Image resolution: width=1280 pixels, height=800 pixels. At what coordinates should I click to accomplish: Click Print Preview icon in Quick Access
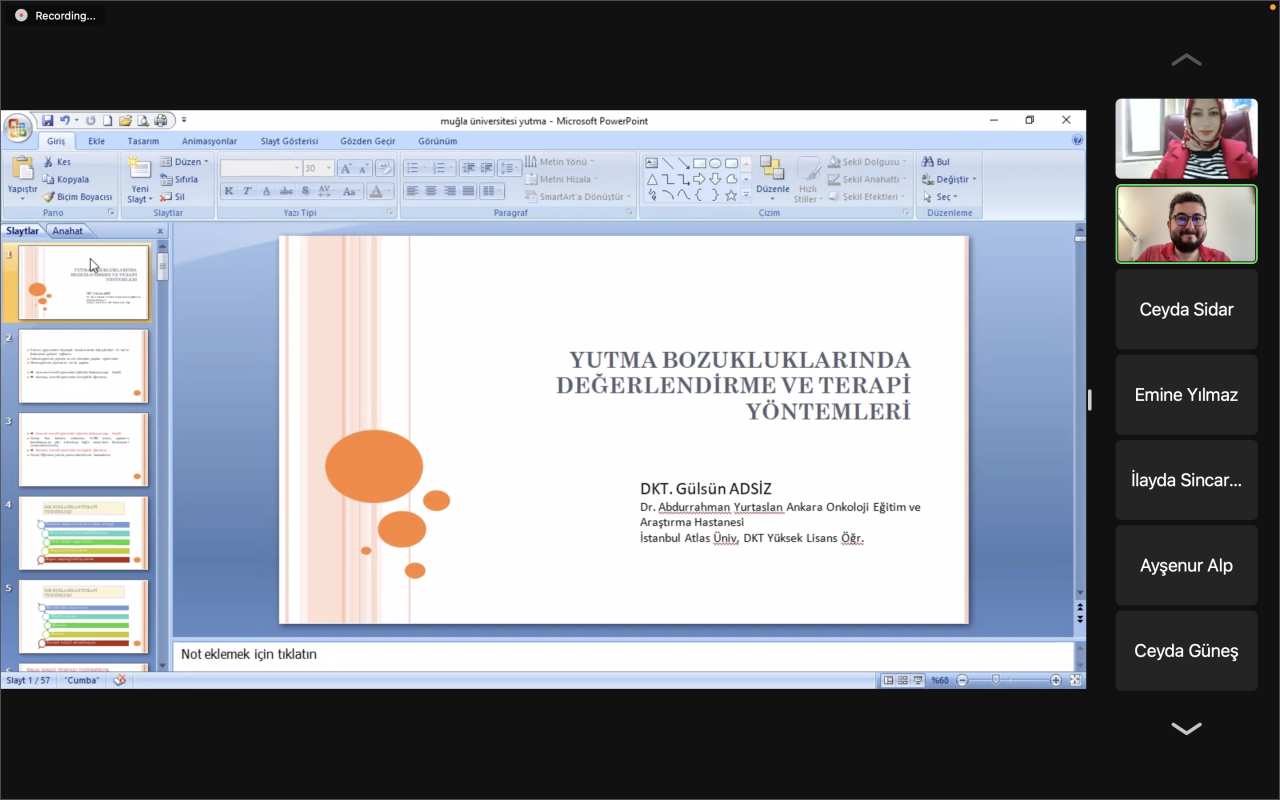(x=142, y=121)
